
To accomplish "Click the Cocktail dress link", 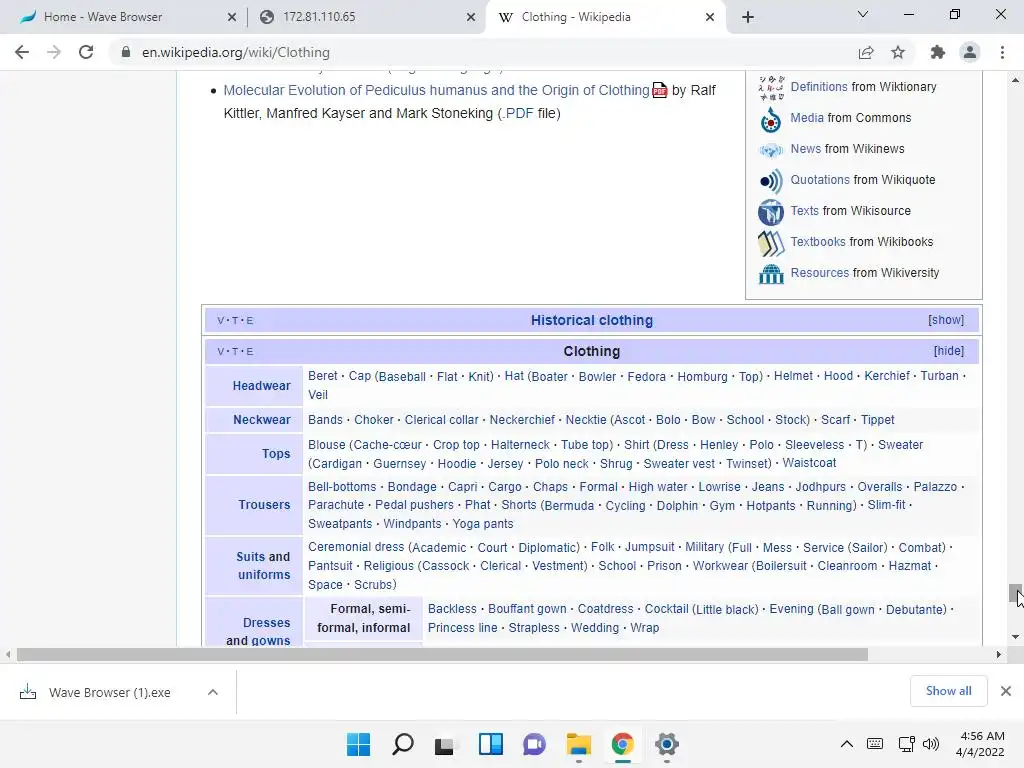I will point(666,609).
